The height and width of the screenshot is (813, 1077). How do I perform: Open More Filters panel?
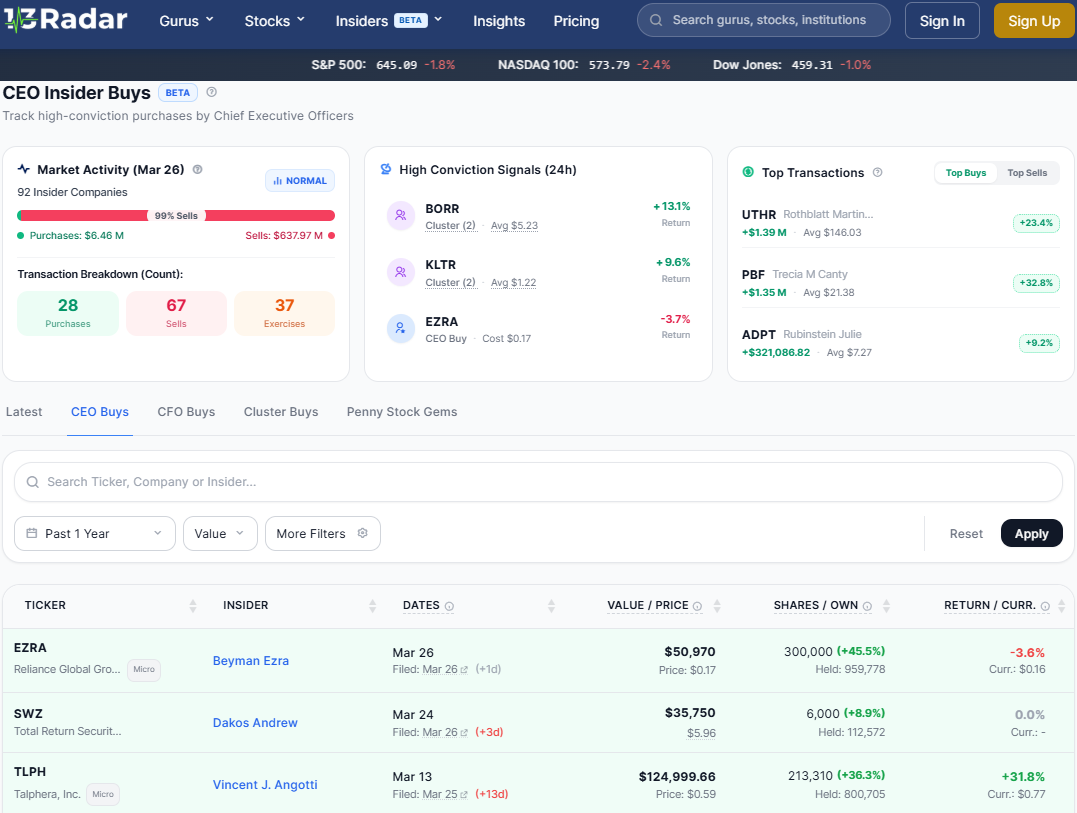click(323, 534)
